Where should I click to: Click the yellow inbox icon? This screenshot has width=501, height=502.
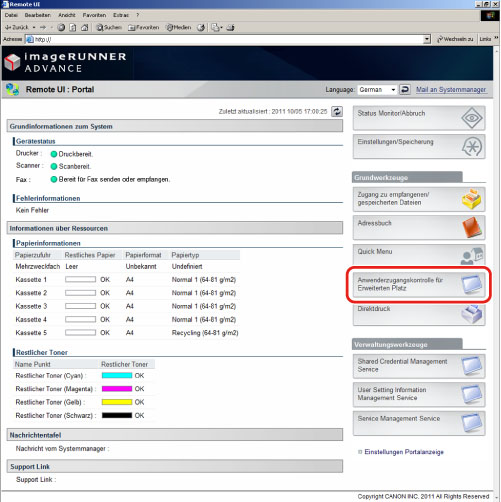tap(472, 199)
